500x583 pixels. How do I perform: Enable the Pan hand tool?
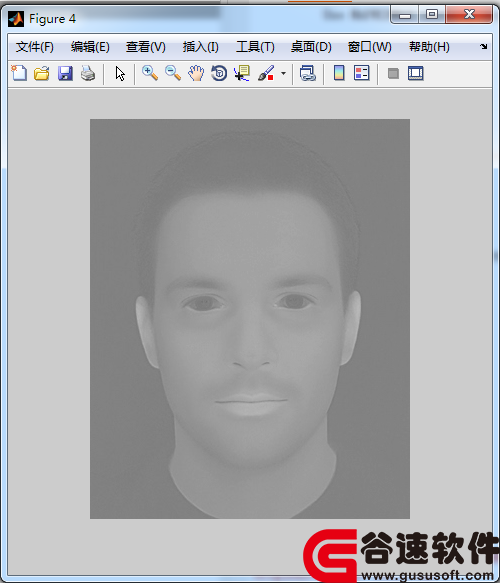[196, 73]
